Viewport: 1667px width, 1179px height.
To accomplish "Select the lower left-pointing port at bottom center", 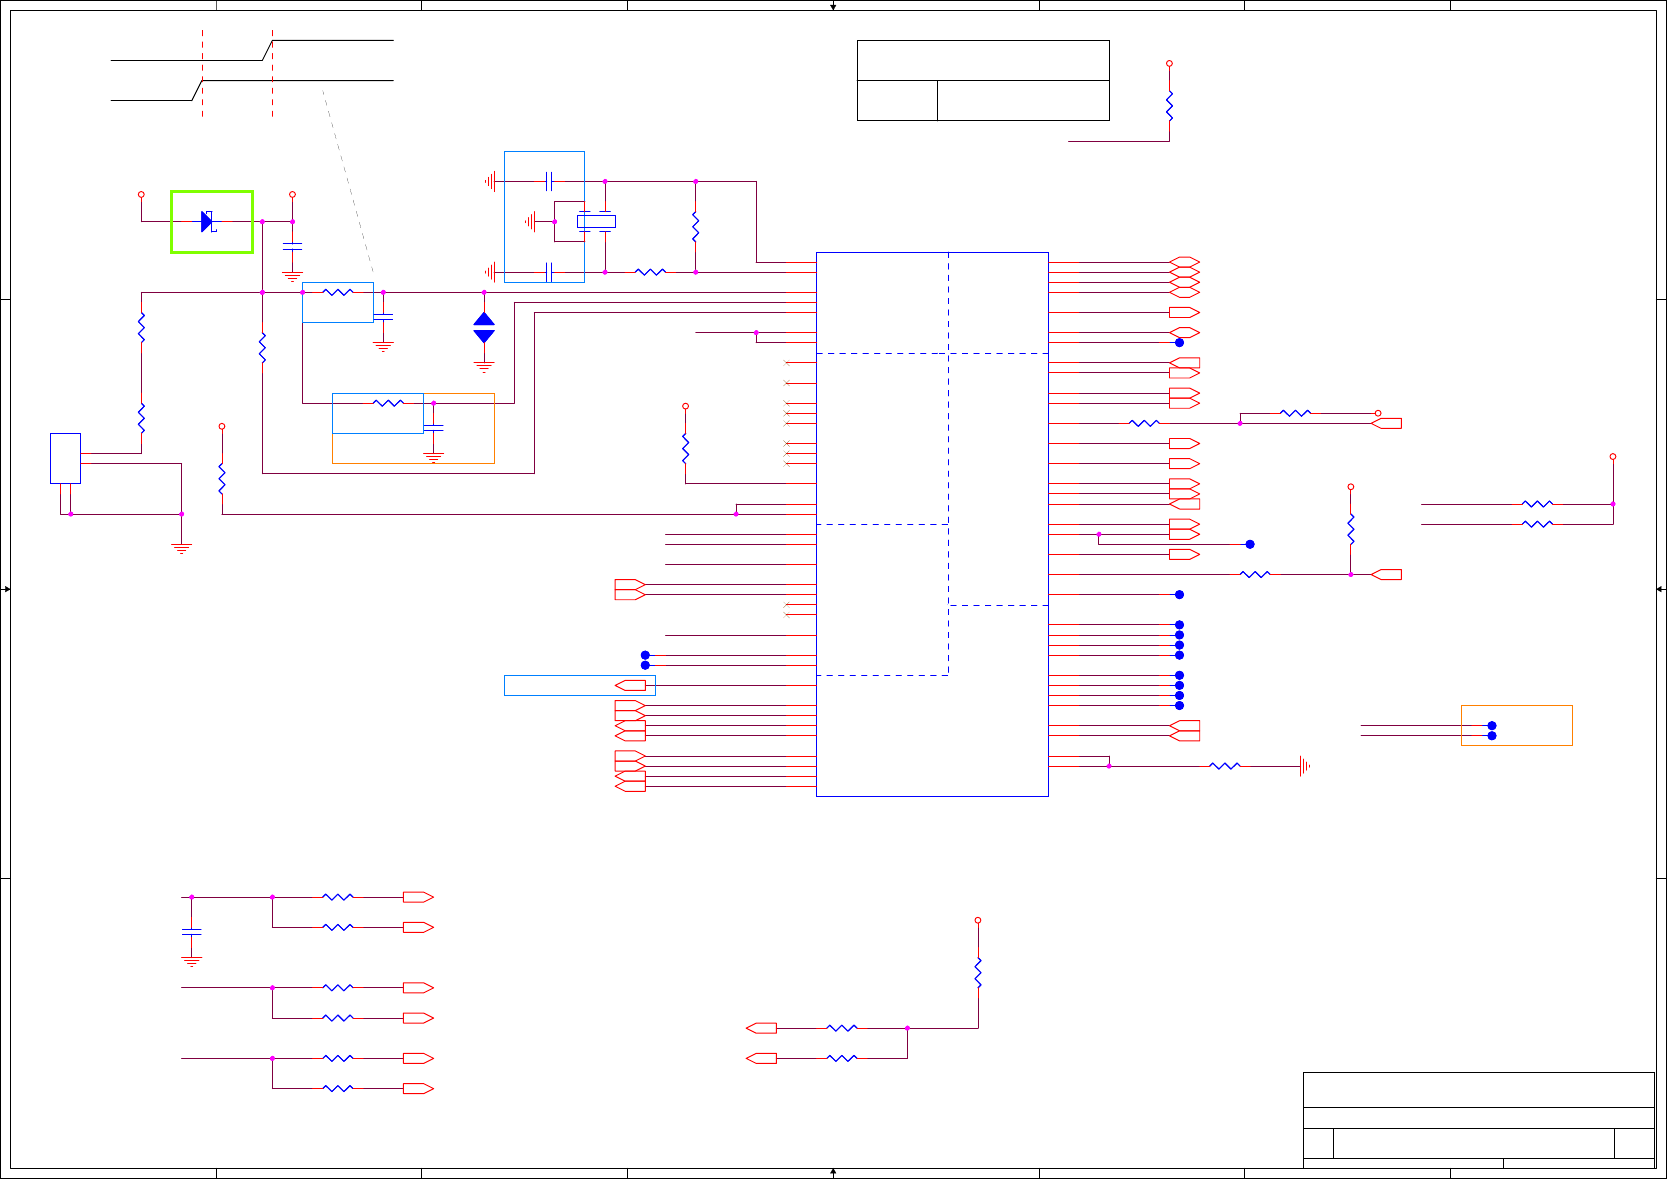I will point(761,1058).
